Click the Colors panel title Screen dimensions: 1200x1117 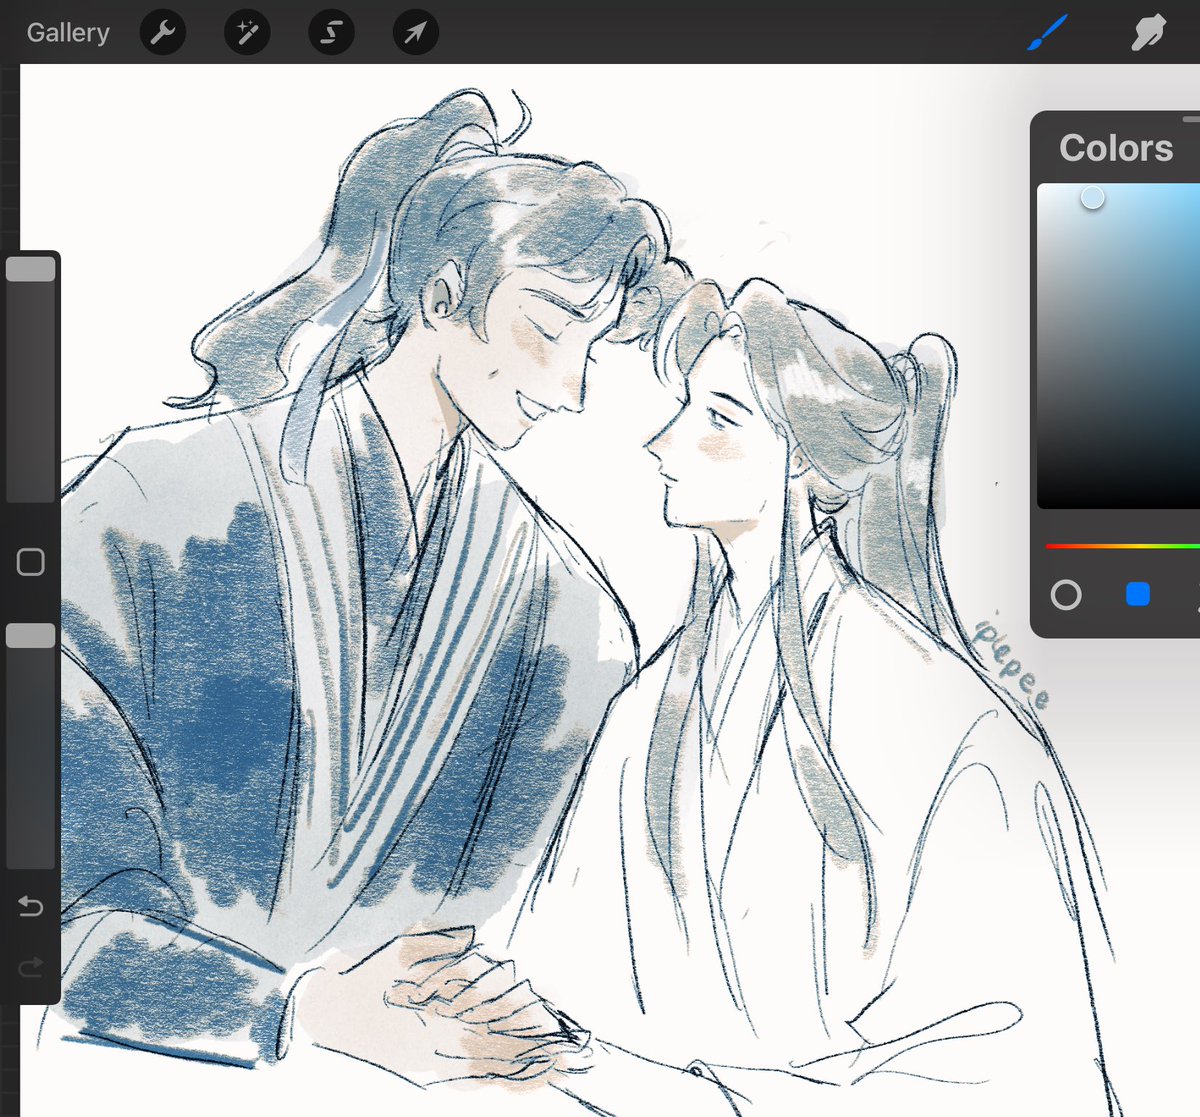(1116, 148)
